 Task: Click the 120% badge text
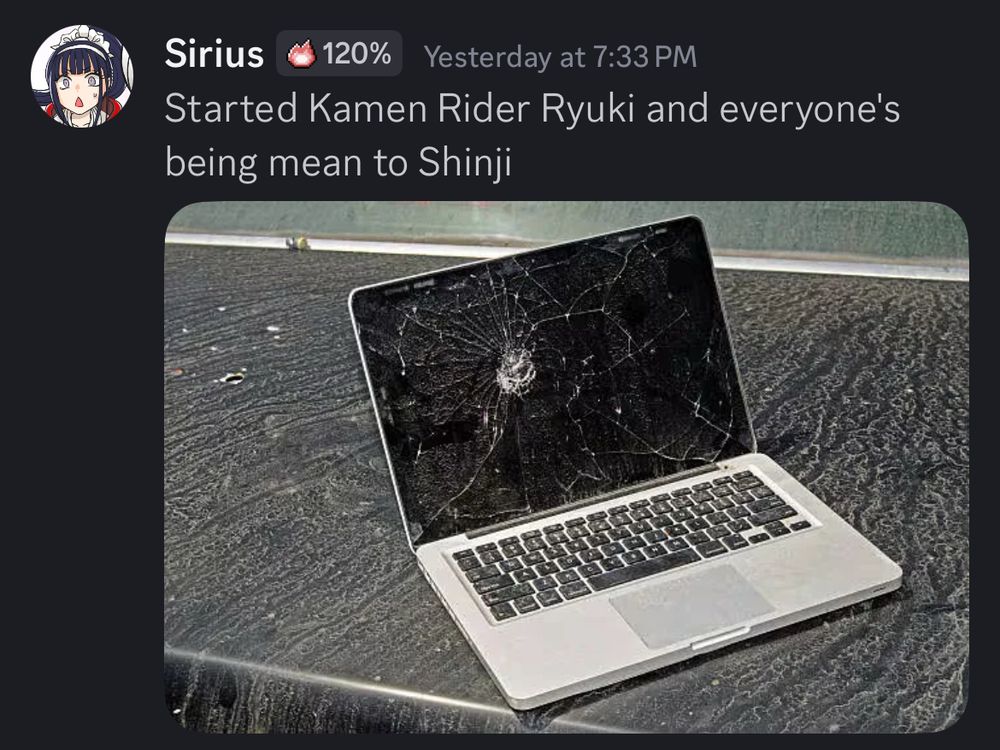tap(357, 54)
